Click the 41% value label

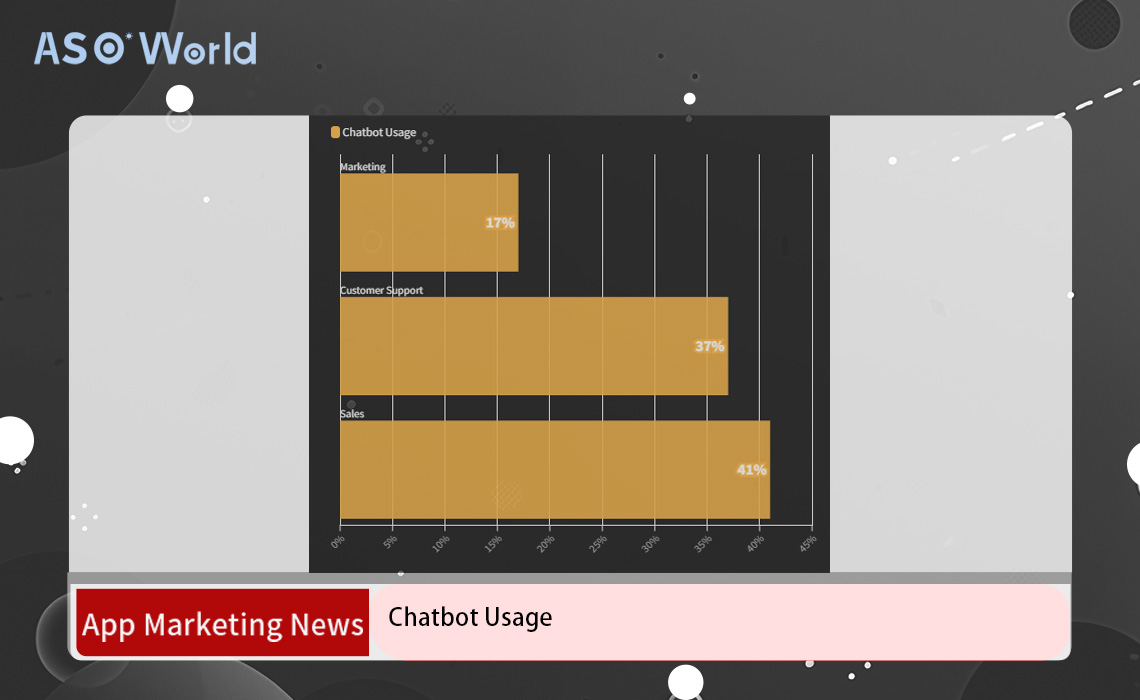coord(752,470)
